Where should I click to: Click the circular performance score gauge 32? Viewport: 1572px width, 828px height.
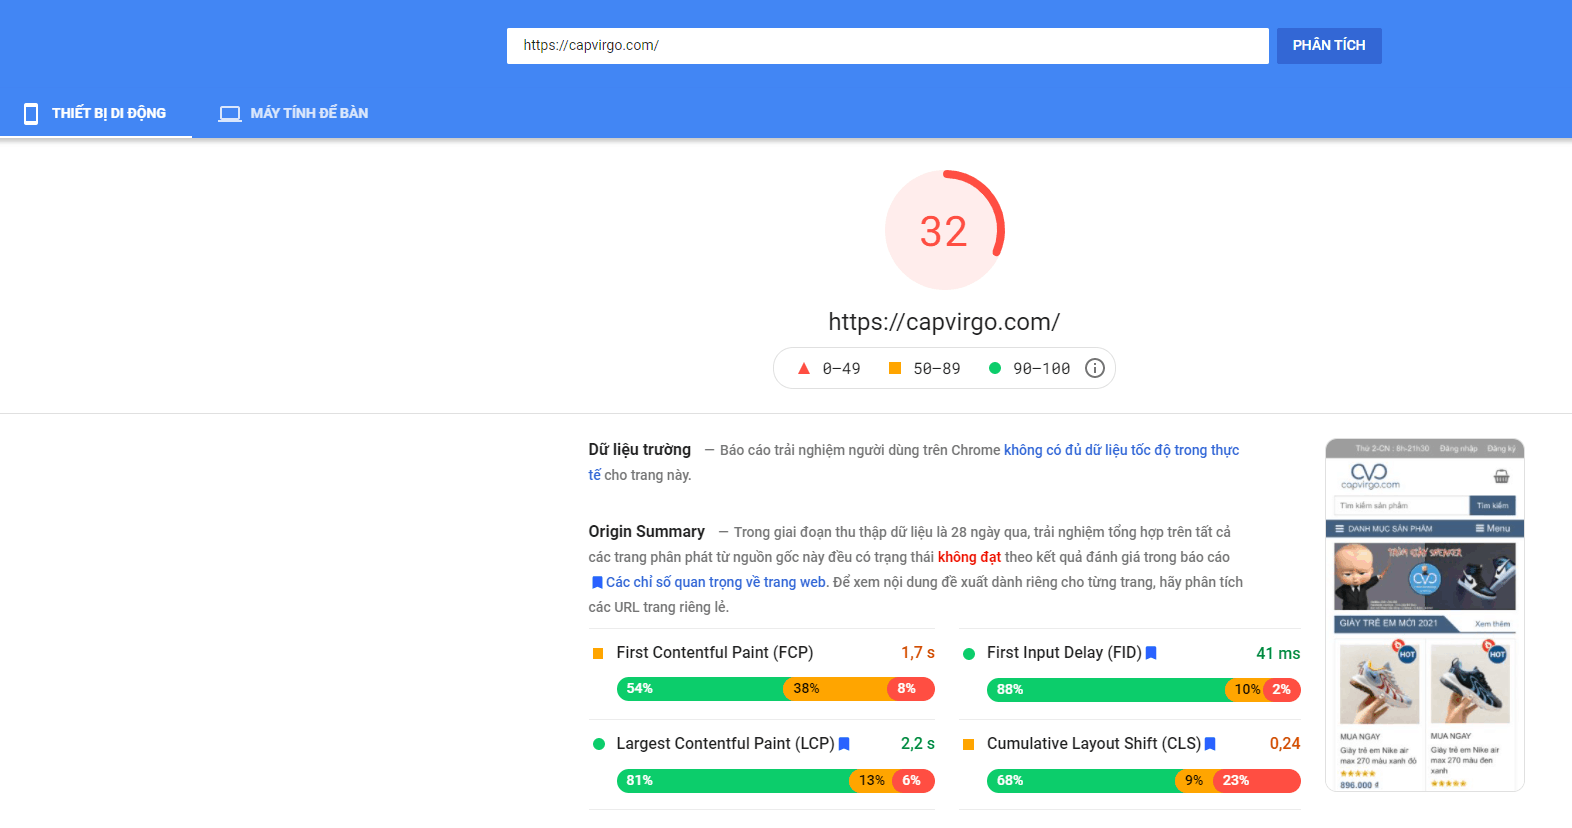tap(944, 231)
